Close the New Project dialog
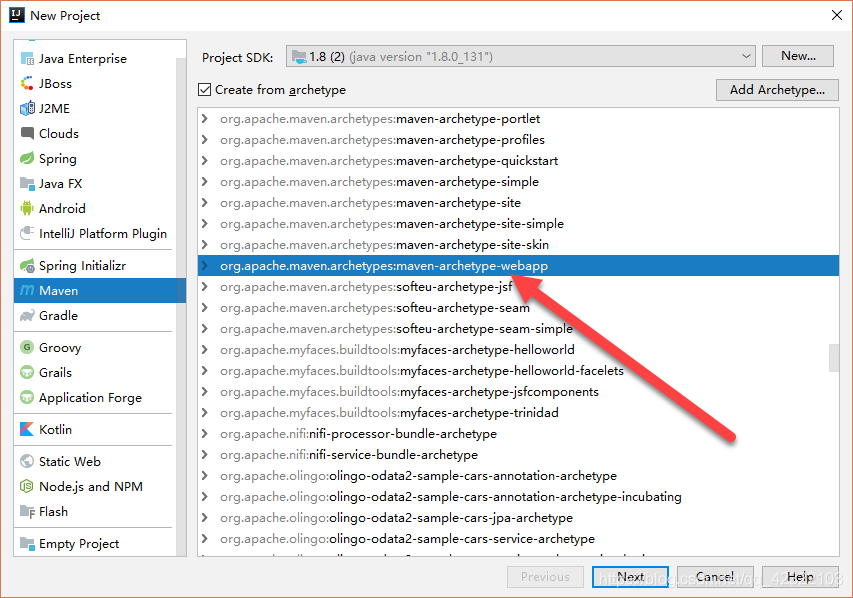This screenshot has width=853, height=598. point(837,15)
